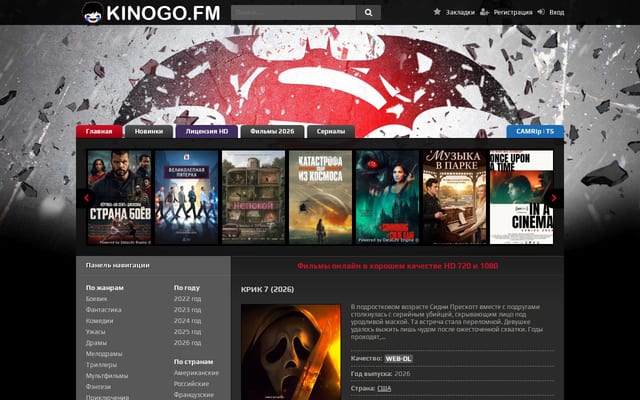Click the Российские country link

click(x=191, y=384)
